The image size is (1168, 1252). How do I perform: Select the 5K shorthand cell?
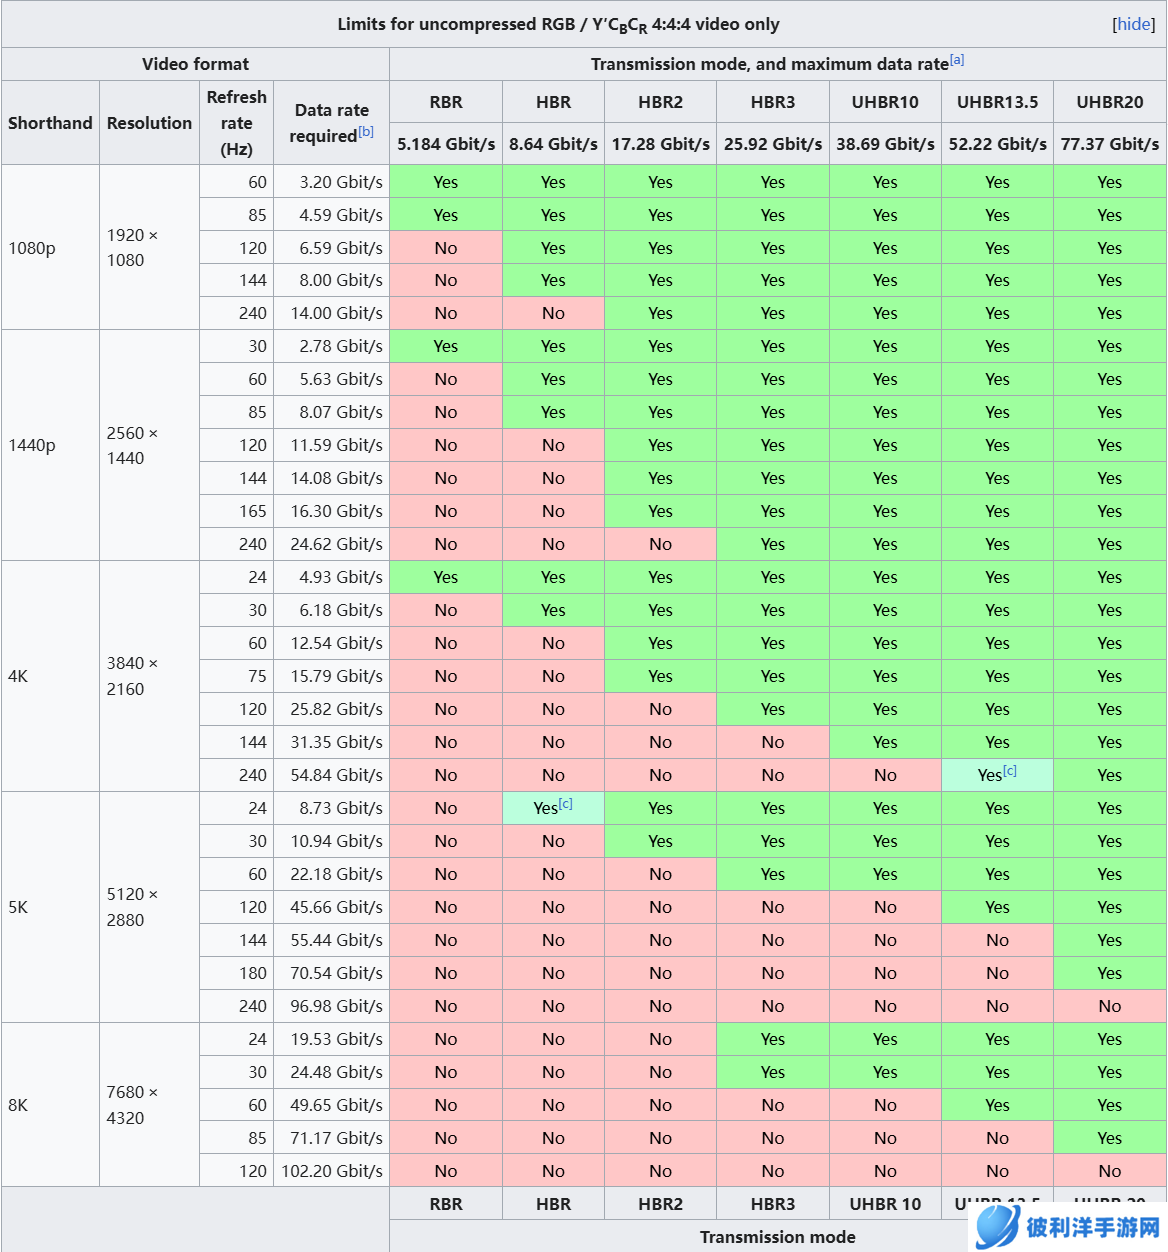(18, 907)
